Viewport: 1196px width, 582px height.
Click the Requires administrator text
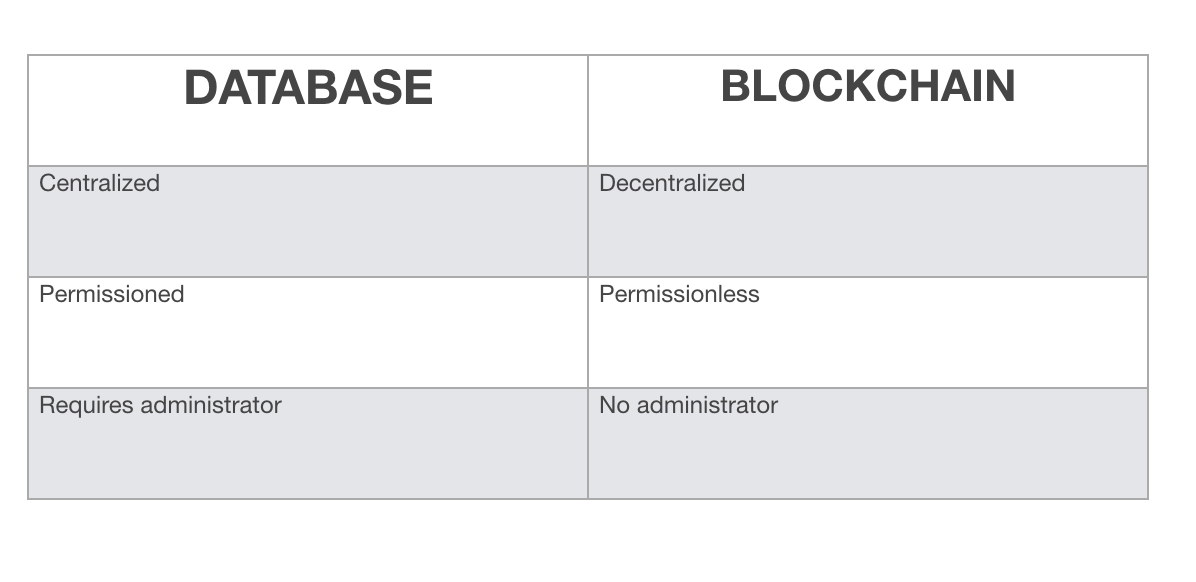coord(160,405)
